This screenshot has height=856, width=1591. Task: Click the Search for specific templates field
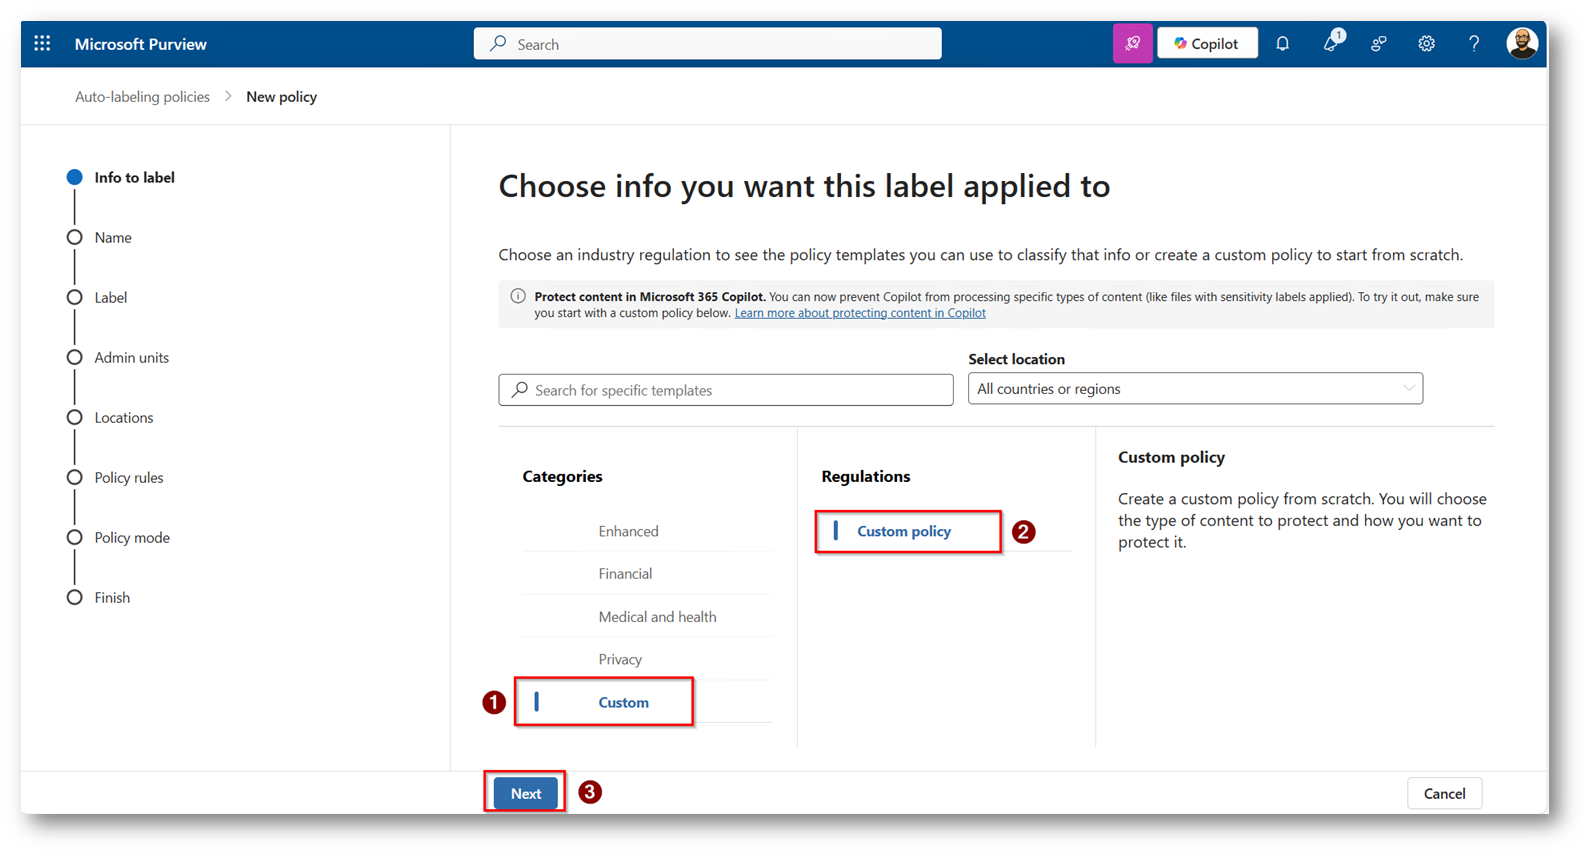click(x=726, y=390)
